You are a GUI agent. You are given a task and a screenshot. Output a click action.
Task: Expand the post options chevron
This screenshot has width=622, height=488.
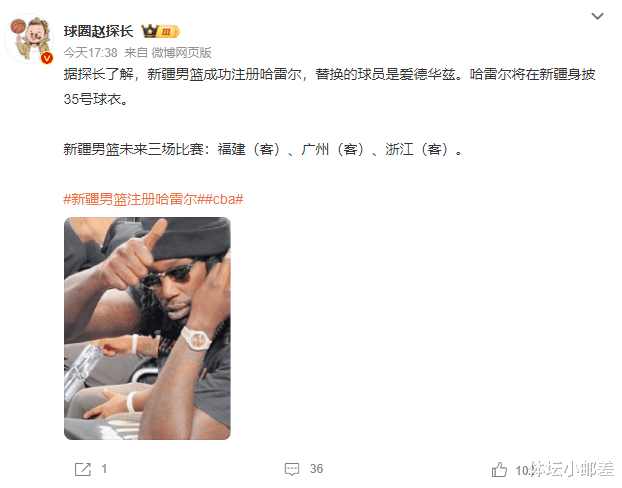coord(597,16)
